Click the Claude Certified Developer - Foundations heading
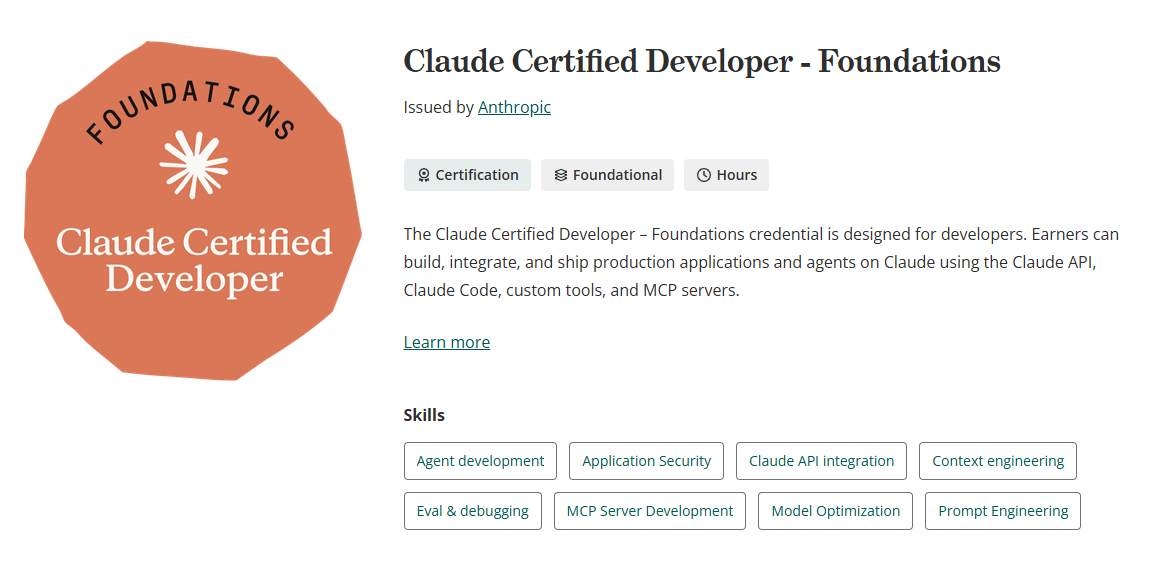This screenshot has width=1170, height=566. click(701, 61)
